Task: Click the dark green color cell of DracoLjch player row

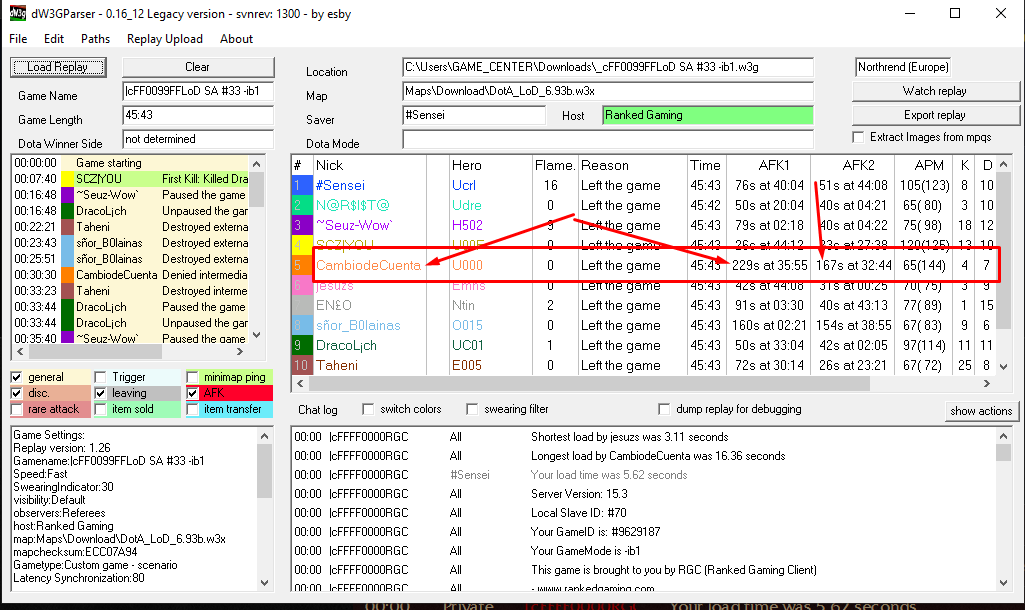Action: tap(302, 345)
